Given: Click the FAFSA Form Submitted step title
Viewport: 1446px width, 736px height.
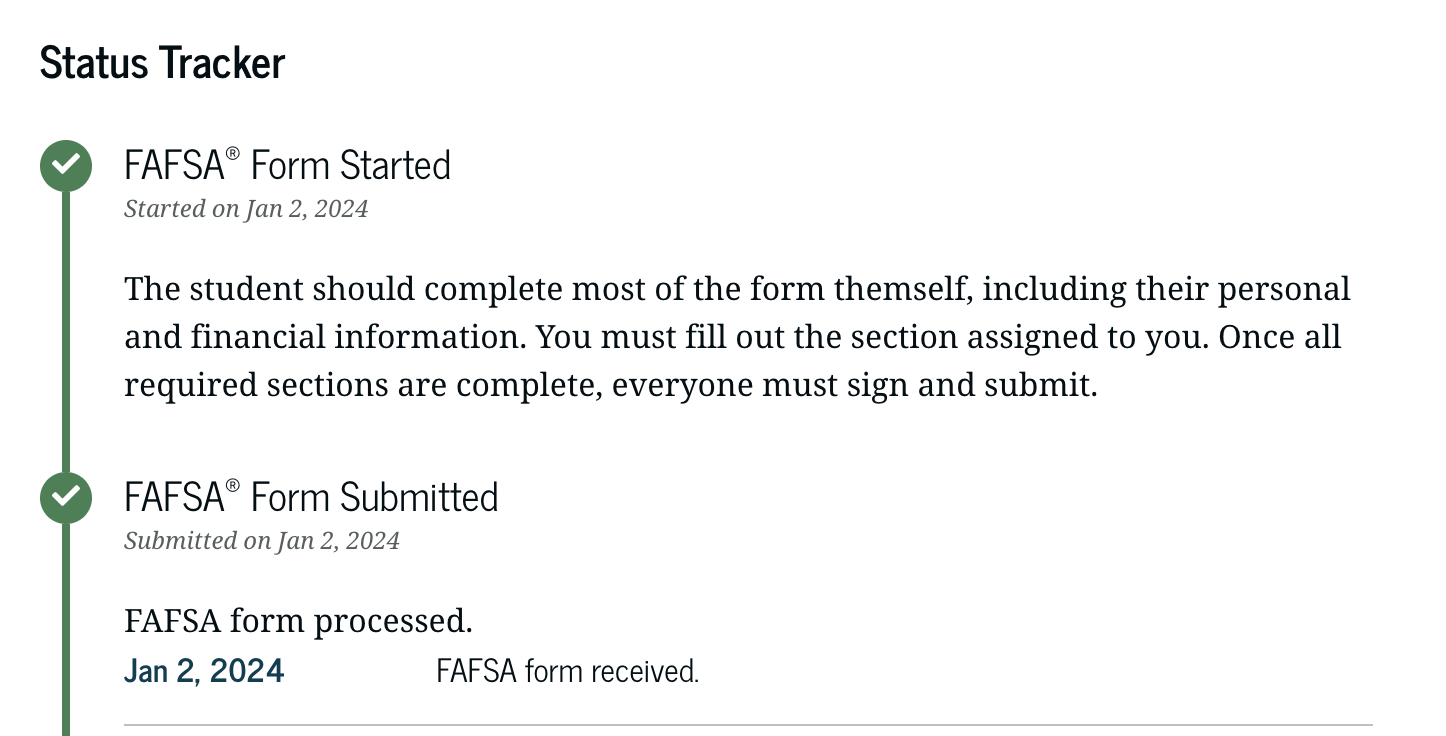Looking at the screenshot, I should click(x=311, y=497).
